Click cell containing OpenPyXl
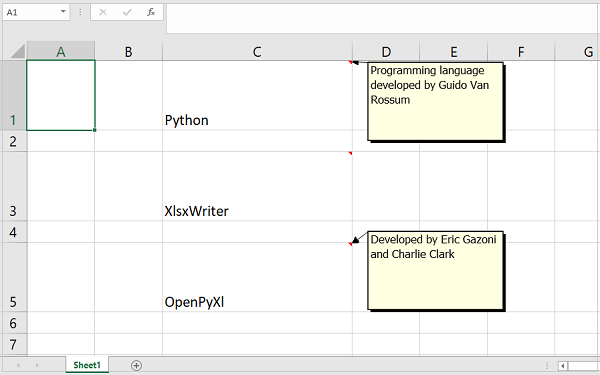Image resolution: width=600 pixels, height=375 pixels. 257,277
